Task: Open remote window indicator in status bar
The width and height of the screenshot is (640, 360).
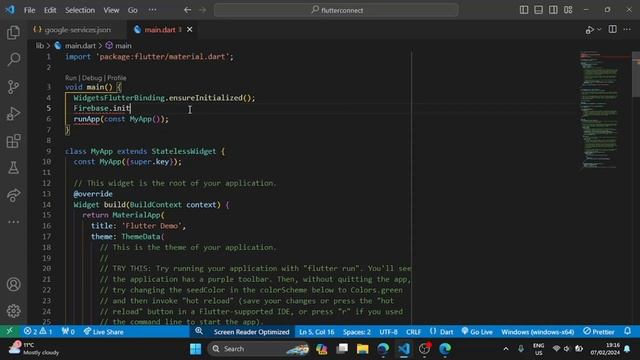Action: pyautogui.click(x=9, y=331)
